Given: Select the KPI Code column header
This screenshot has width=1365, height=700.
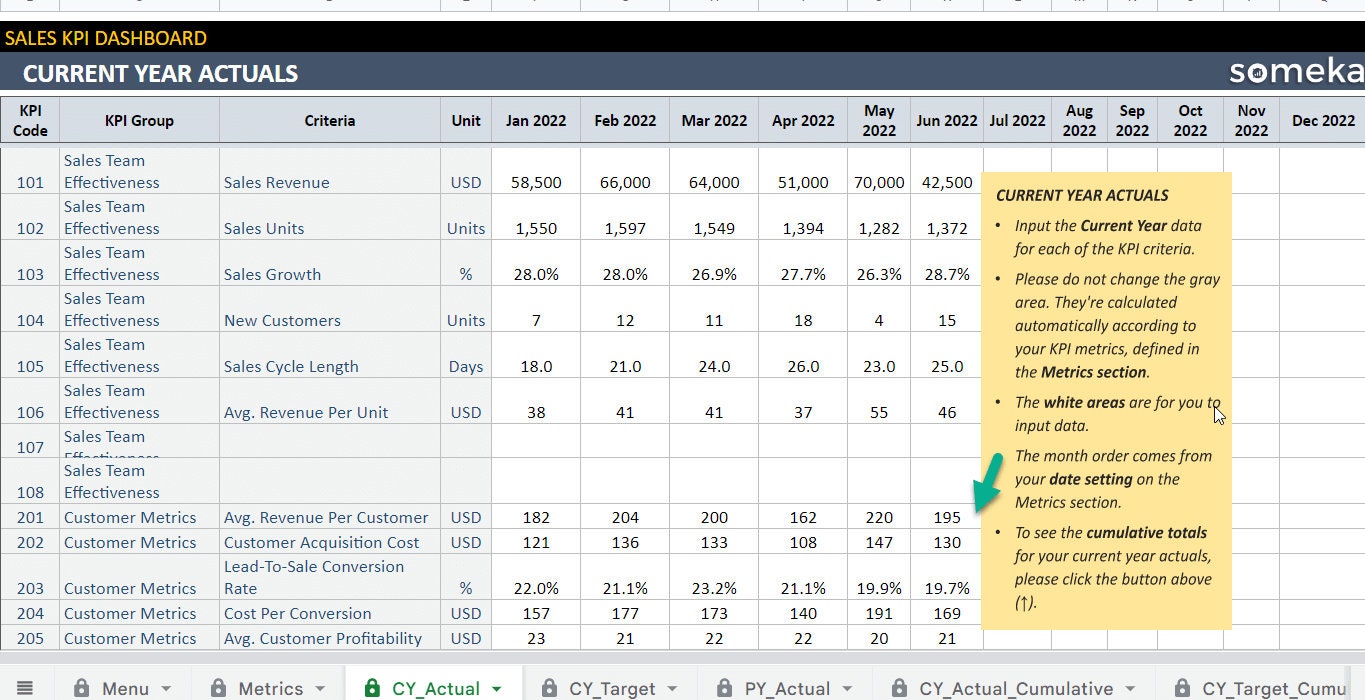Looking at the screenshot, I should (x=30, y=120).
